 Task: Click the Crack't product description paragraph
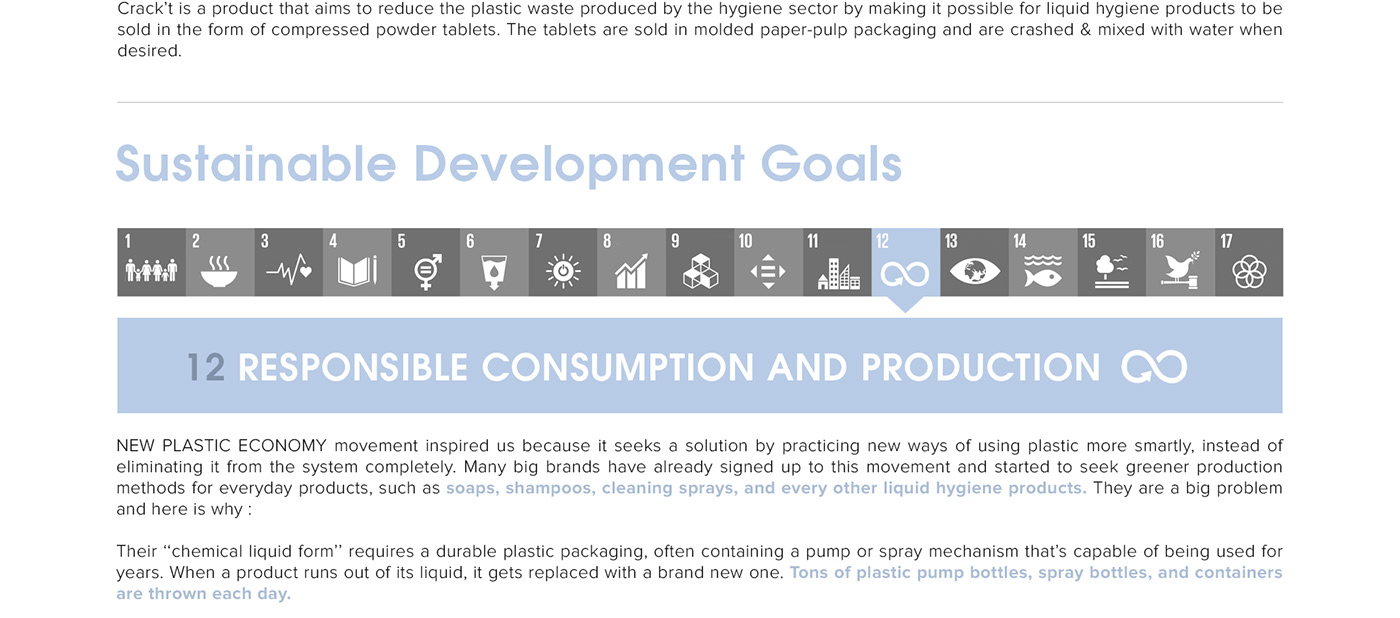(700, 30)
